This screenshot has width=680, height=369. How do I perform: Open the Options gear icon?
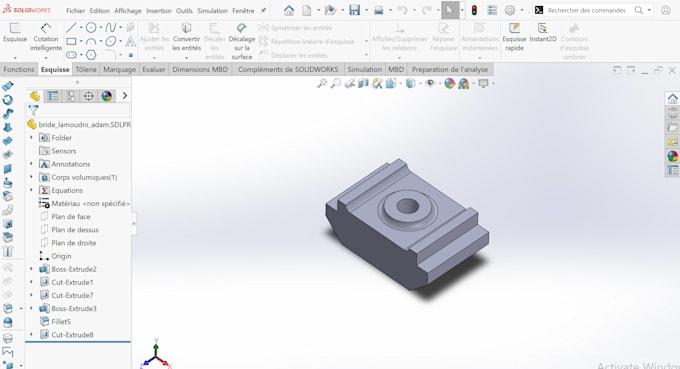pos(510,10)
